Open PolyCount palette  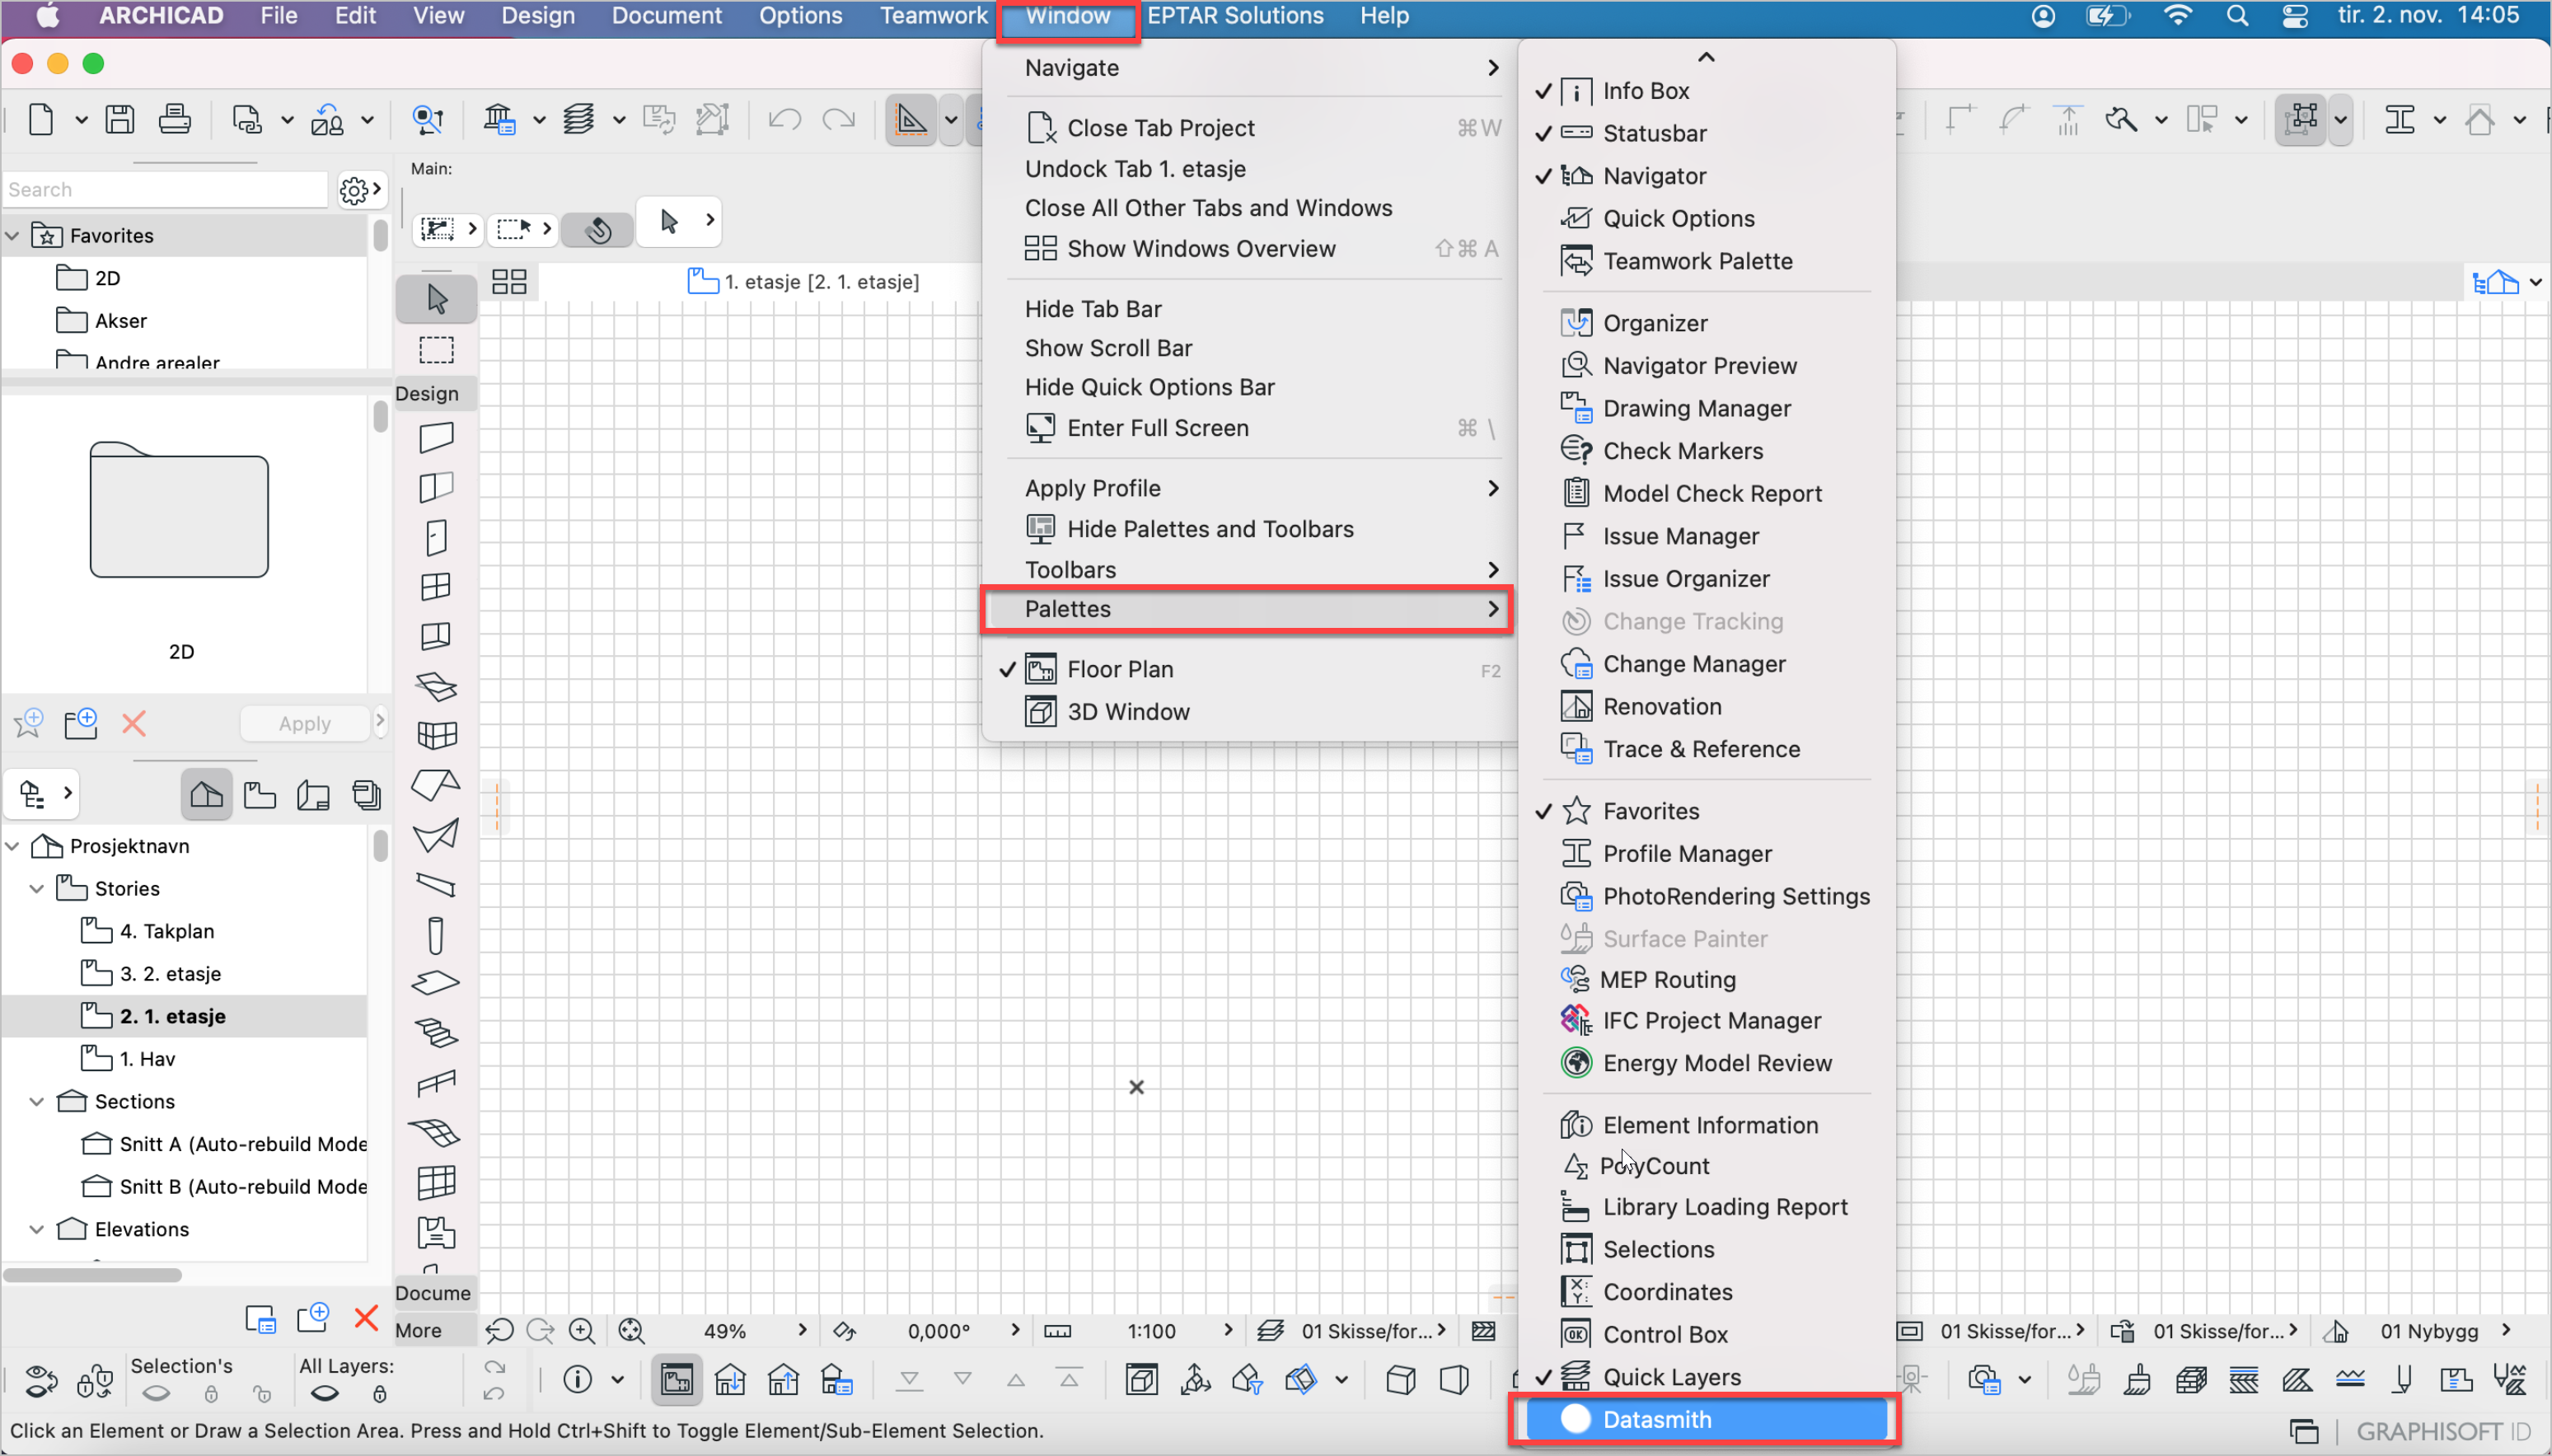coord(1655,1166)
